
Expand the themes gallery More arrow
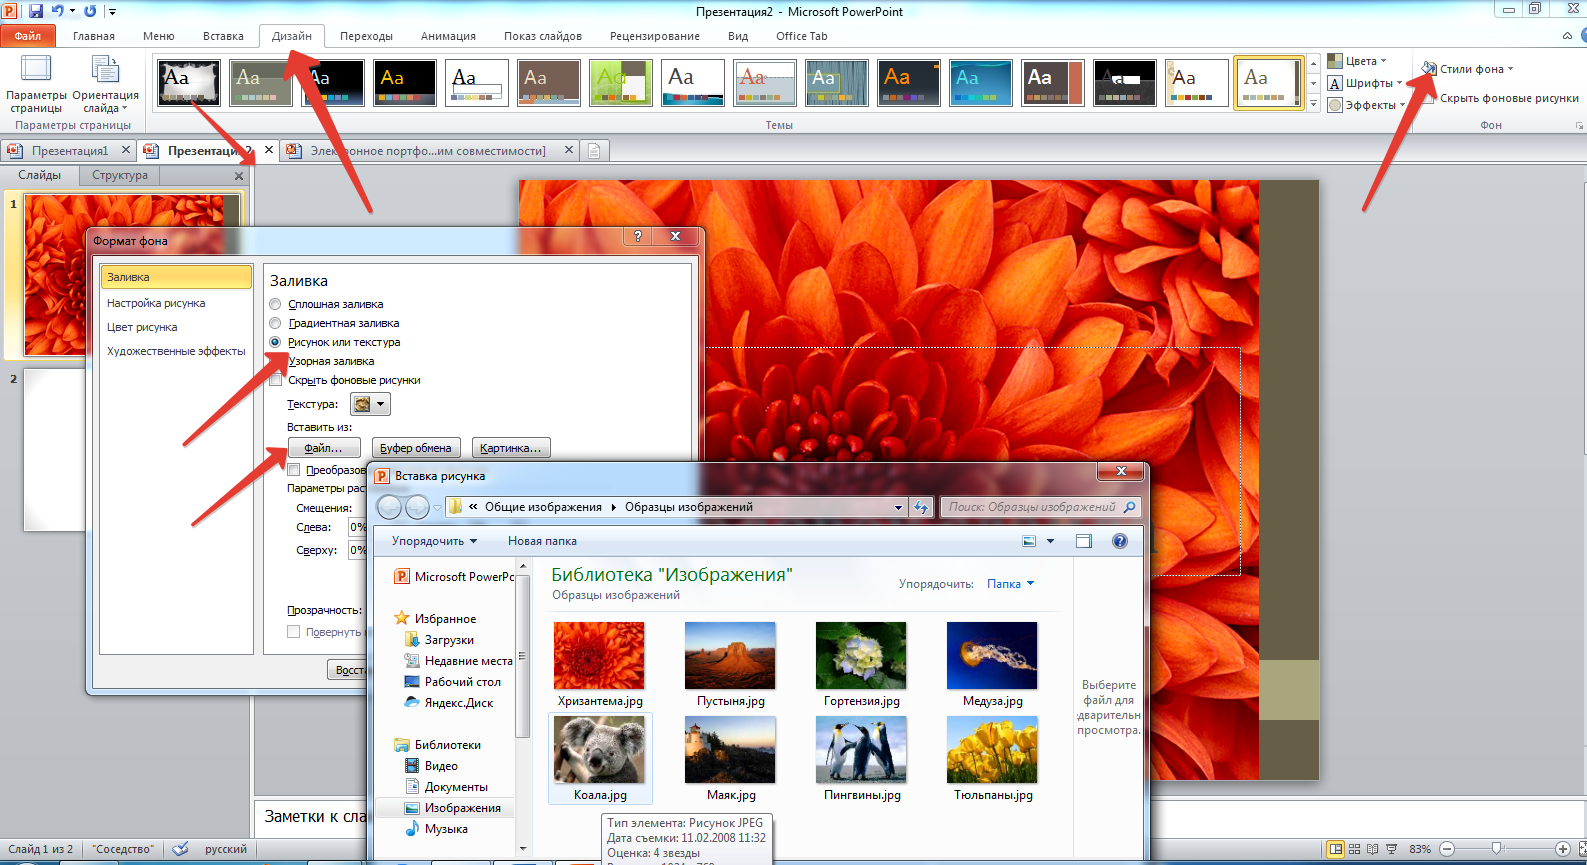1314,103
